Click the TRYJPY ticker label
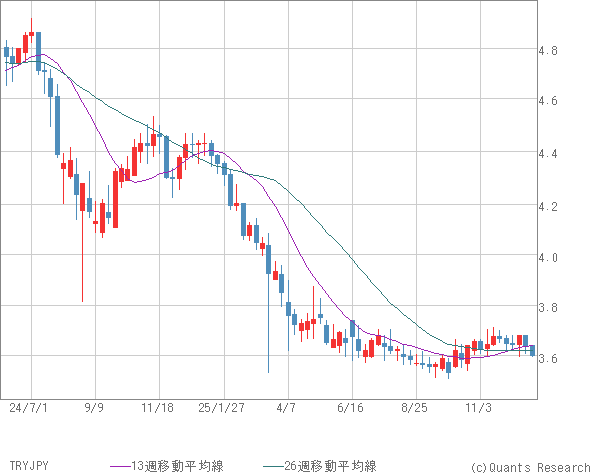Viewport: 600px width, 475px height. click(x=26, y=466)
